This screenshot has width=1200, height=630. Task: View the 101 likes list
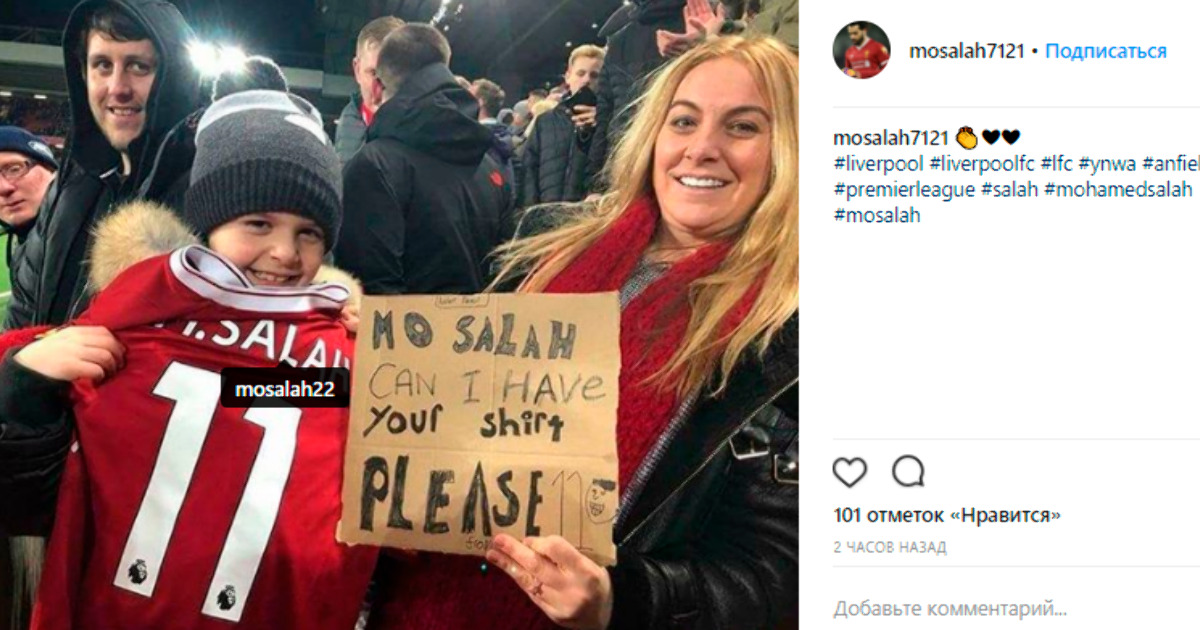click(947, 516)
